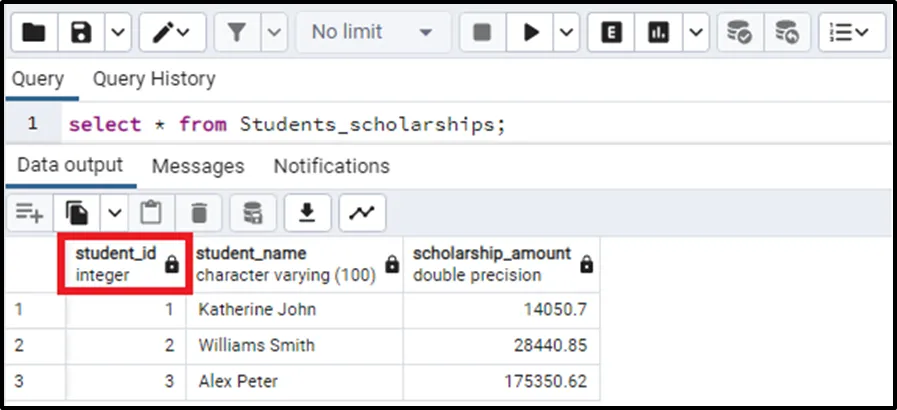897x410 pixels.
Task: Download results as CSV file
Action: (308, 212)
